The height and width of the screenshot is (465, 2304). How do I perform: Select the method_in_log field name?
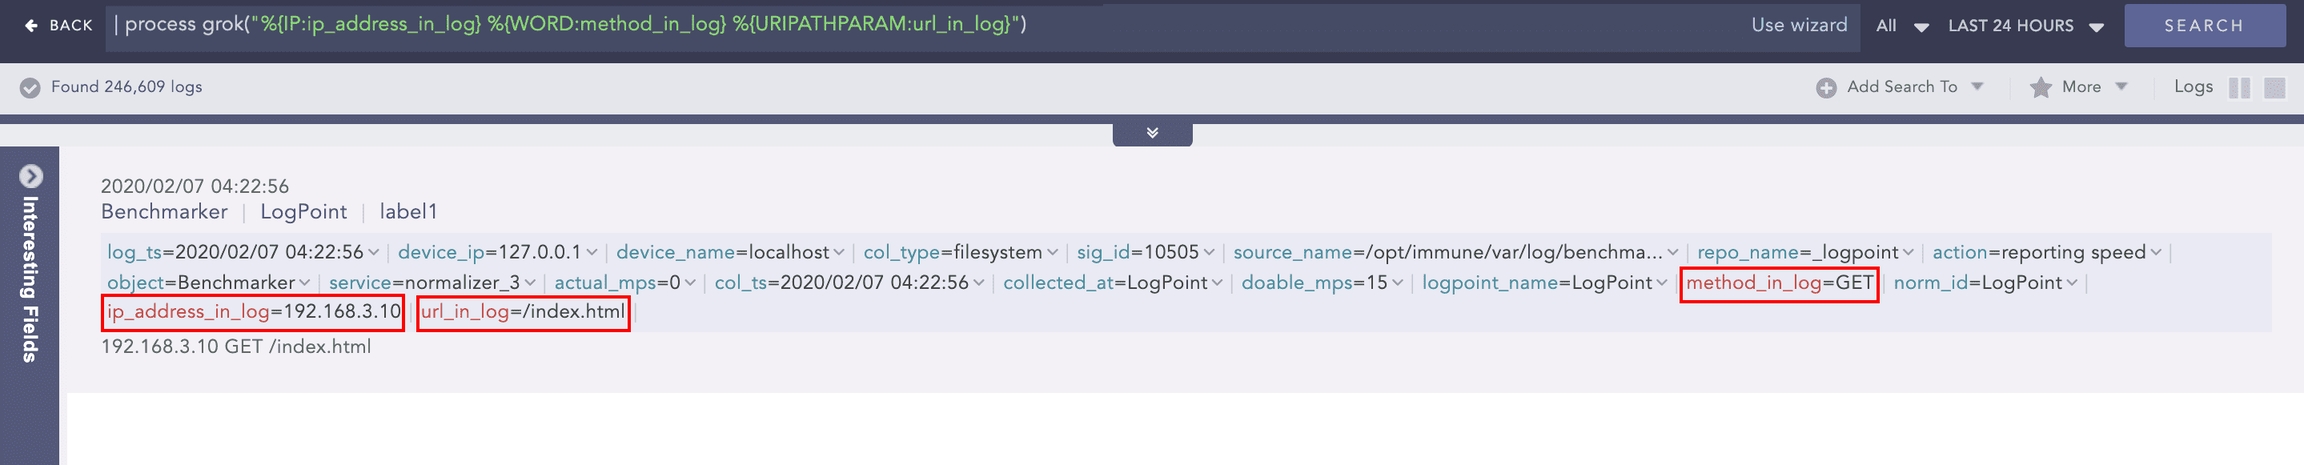coord(1753,283)
